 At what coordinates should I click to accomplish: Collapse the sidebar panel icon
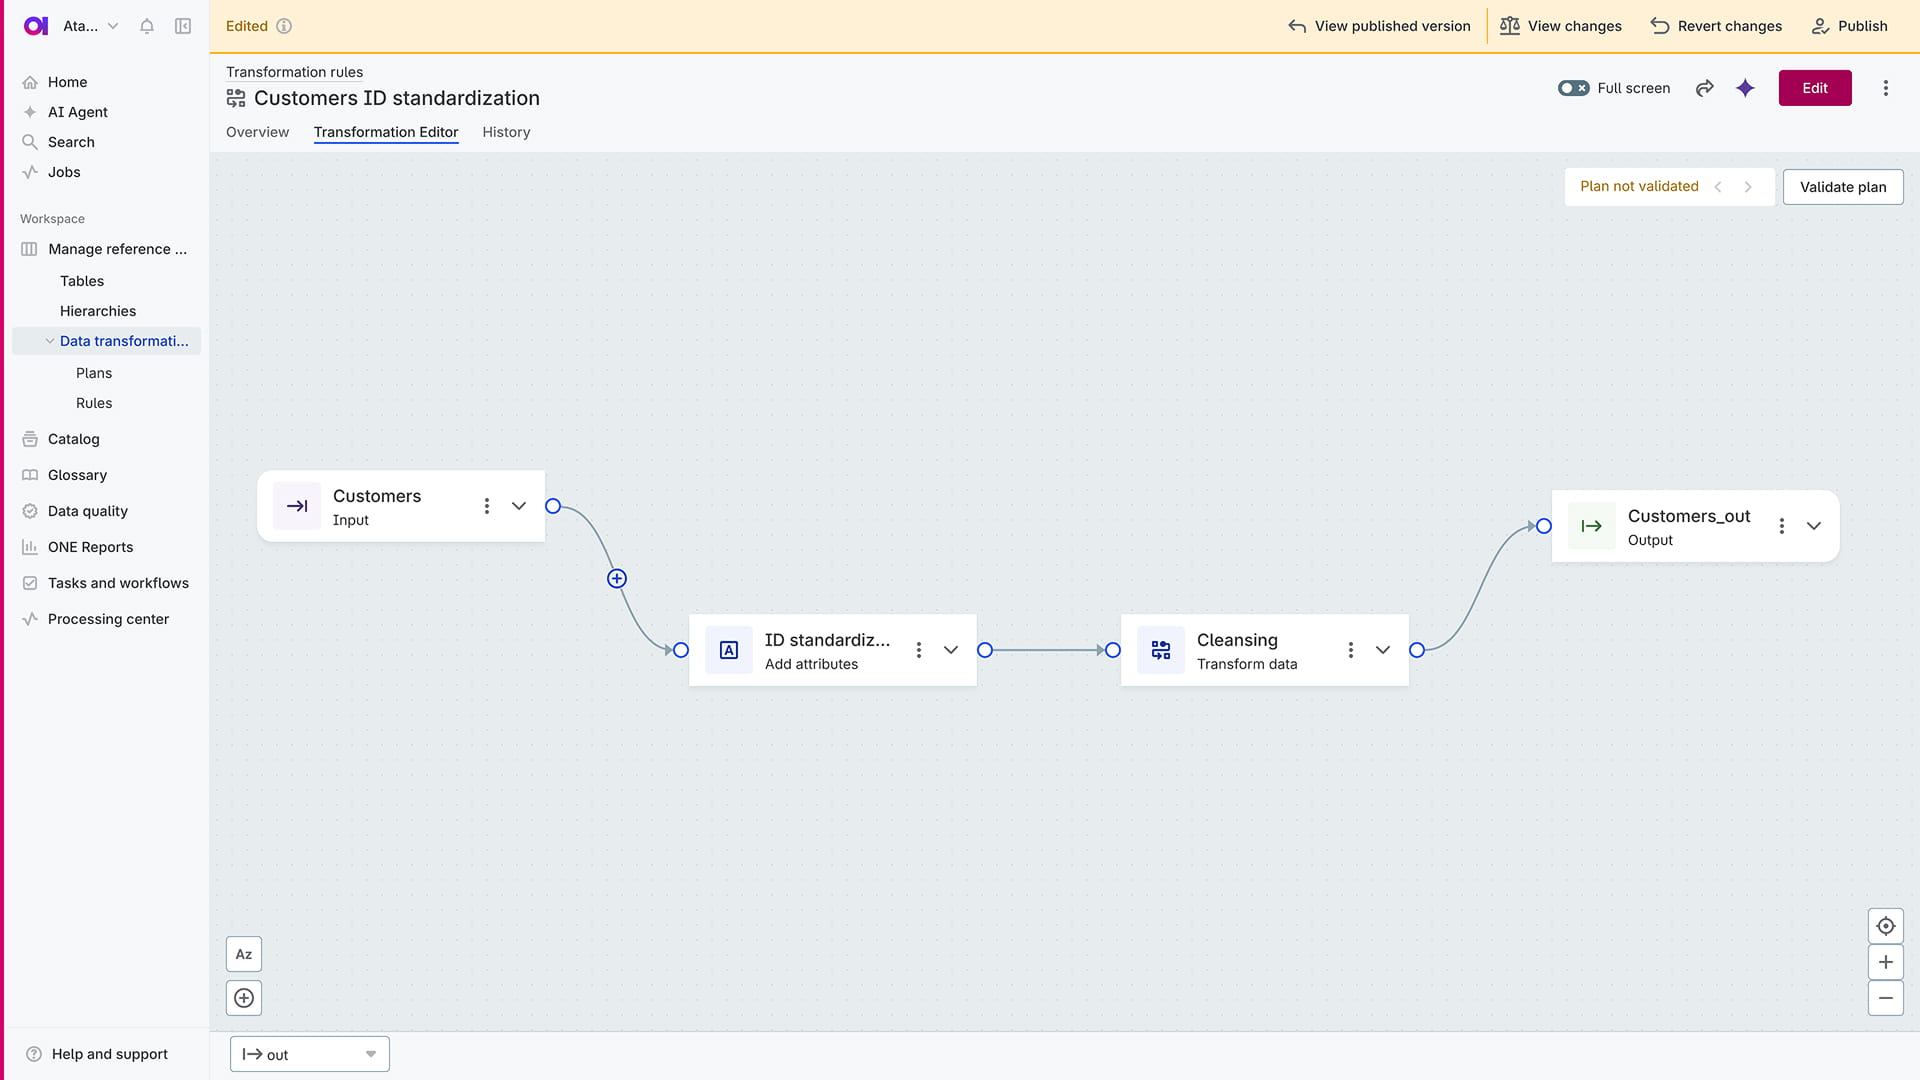[x=183, y=26]
